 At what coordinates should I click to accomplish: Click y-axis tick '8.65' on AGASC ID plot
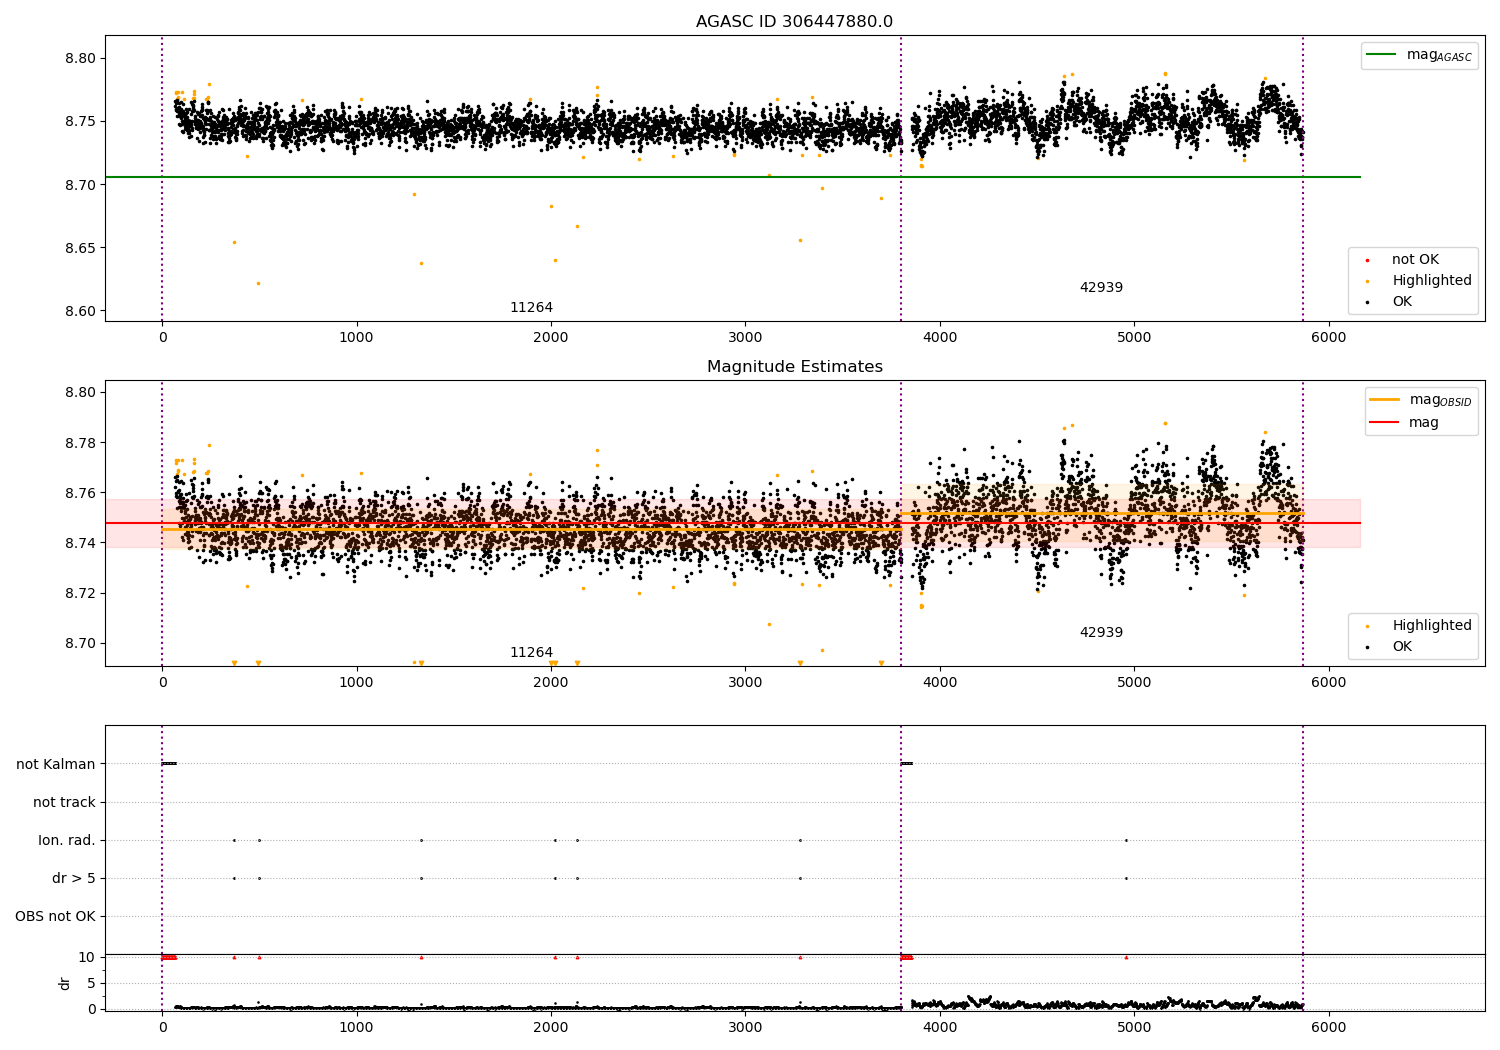(80, 248)
